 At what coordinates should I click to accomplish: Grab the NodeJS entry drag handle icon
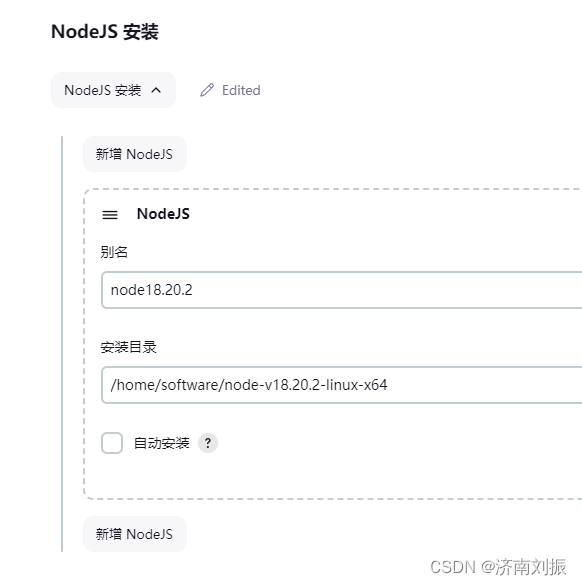click(110, 215)
